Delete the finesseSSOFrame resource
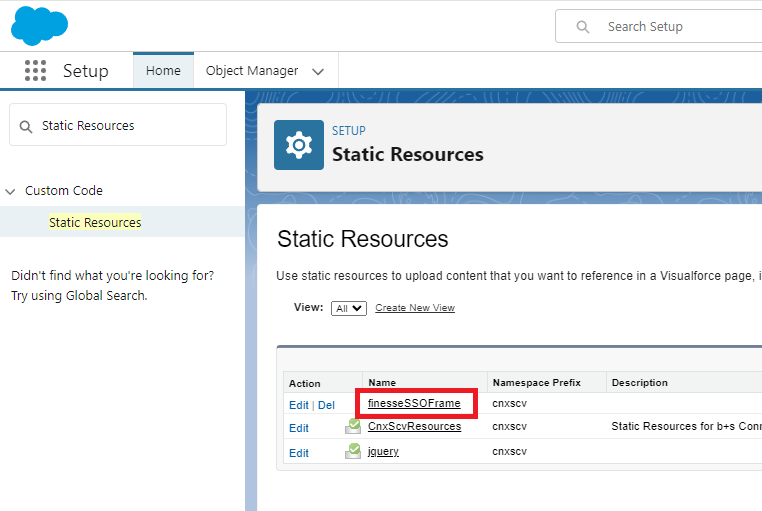 327,405
